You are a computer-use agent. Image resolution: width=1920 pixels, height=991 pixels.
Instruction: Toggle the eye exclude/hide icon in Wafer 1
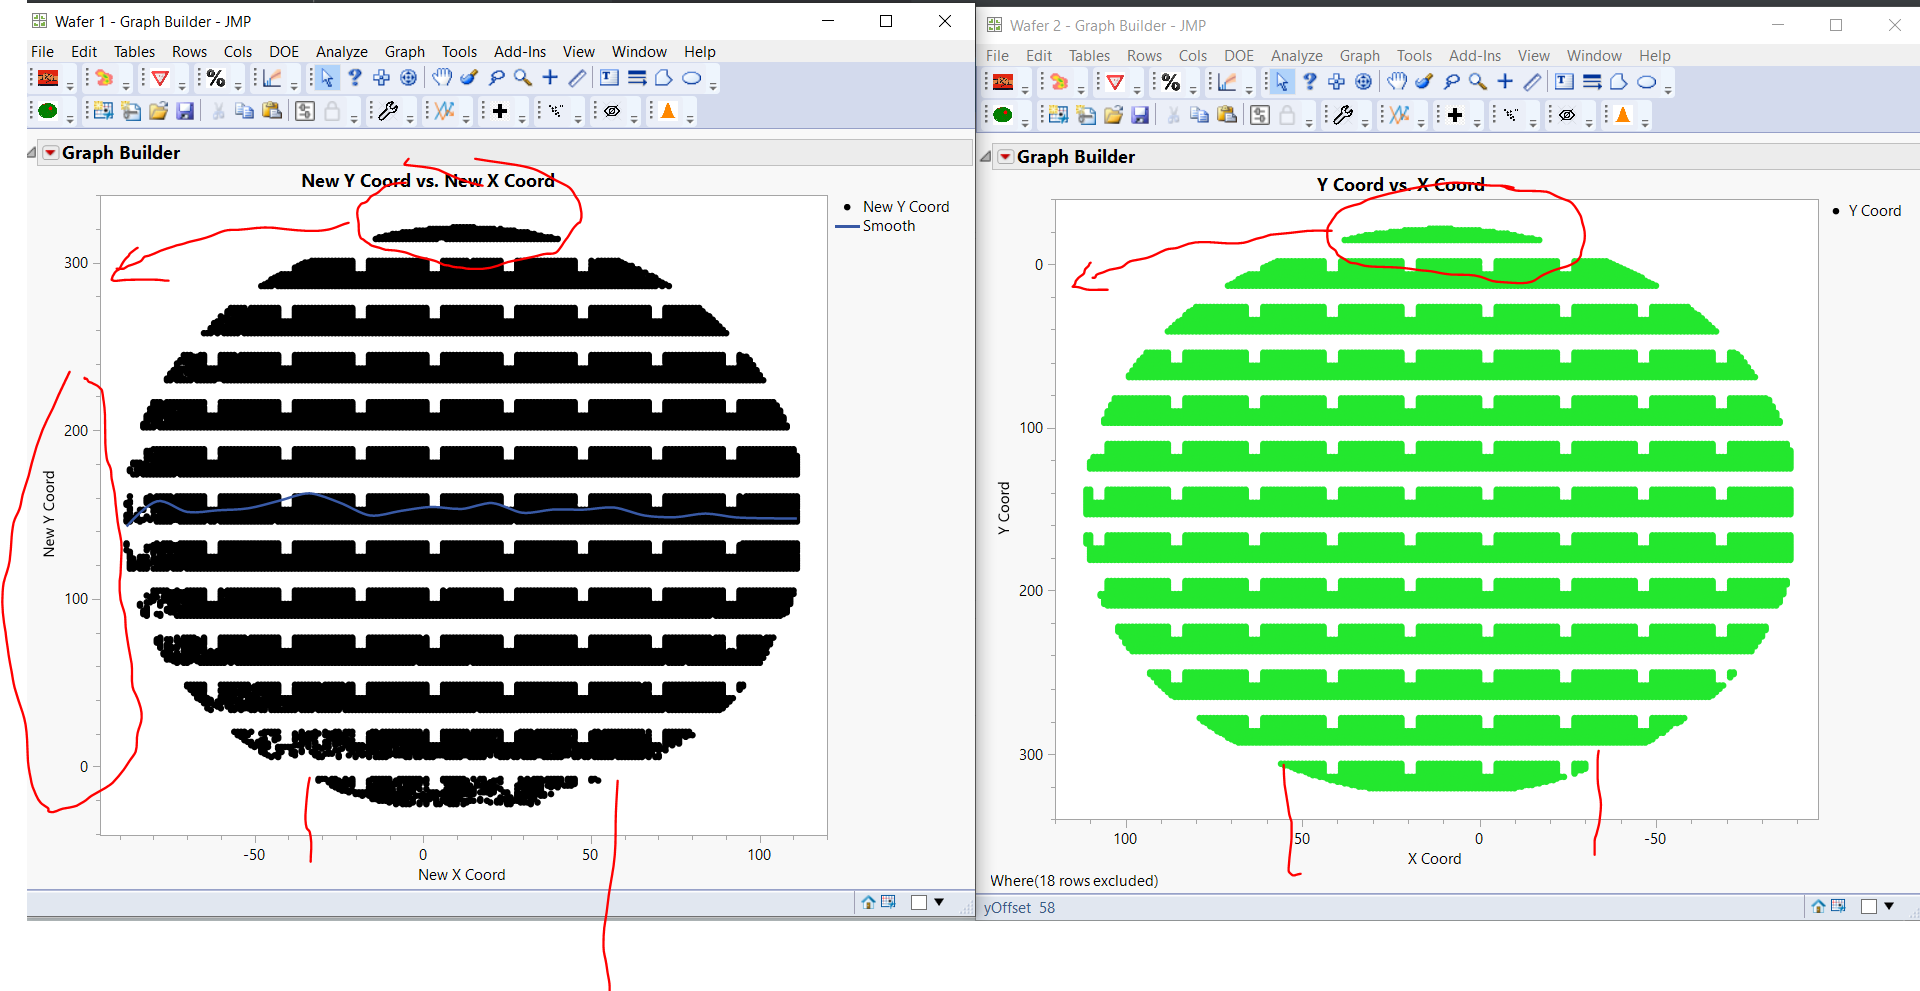[x=613, y=111]
